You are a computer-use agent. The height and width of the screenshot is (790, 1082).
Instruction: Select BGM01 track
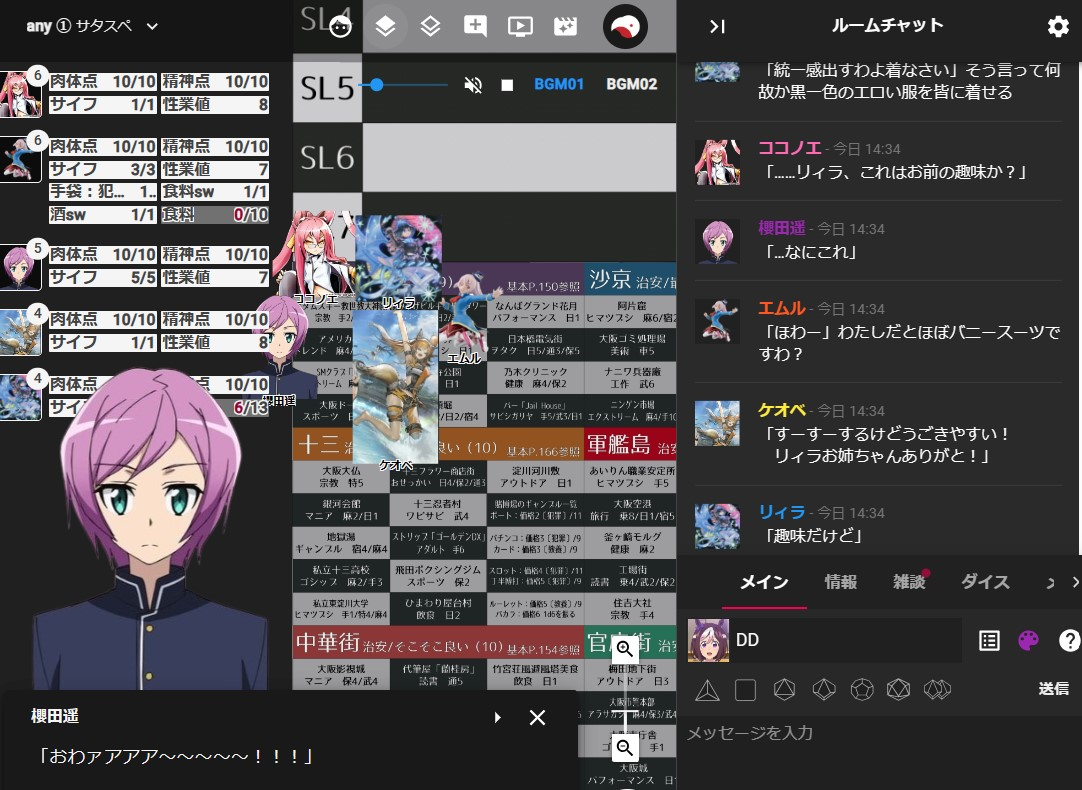click(559, 84)
